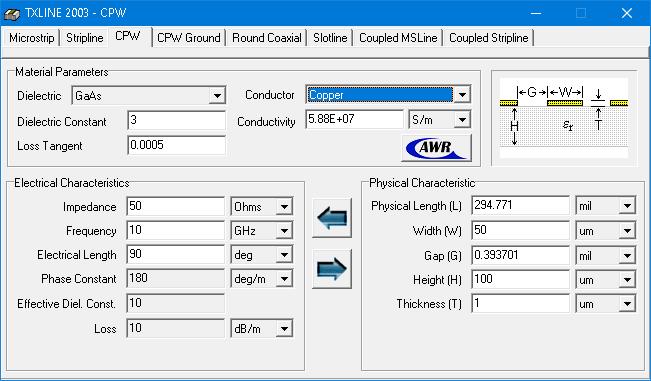Expand the Loss dB/m unit dropdown
651x381 pixels.
(284, 329)
